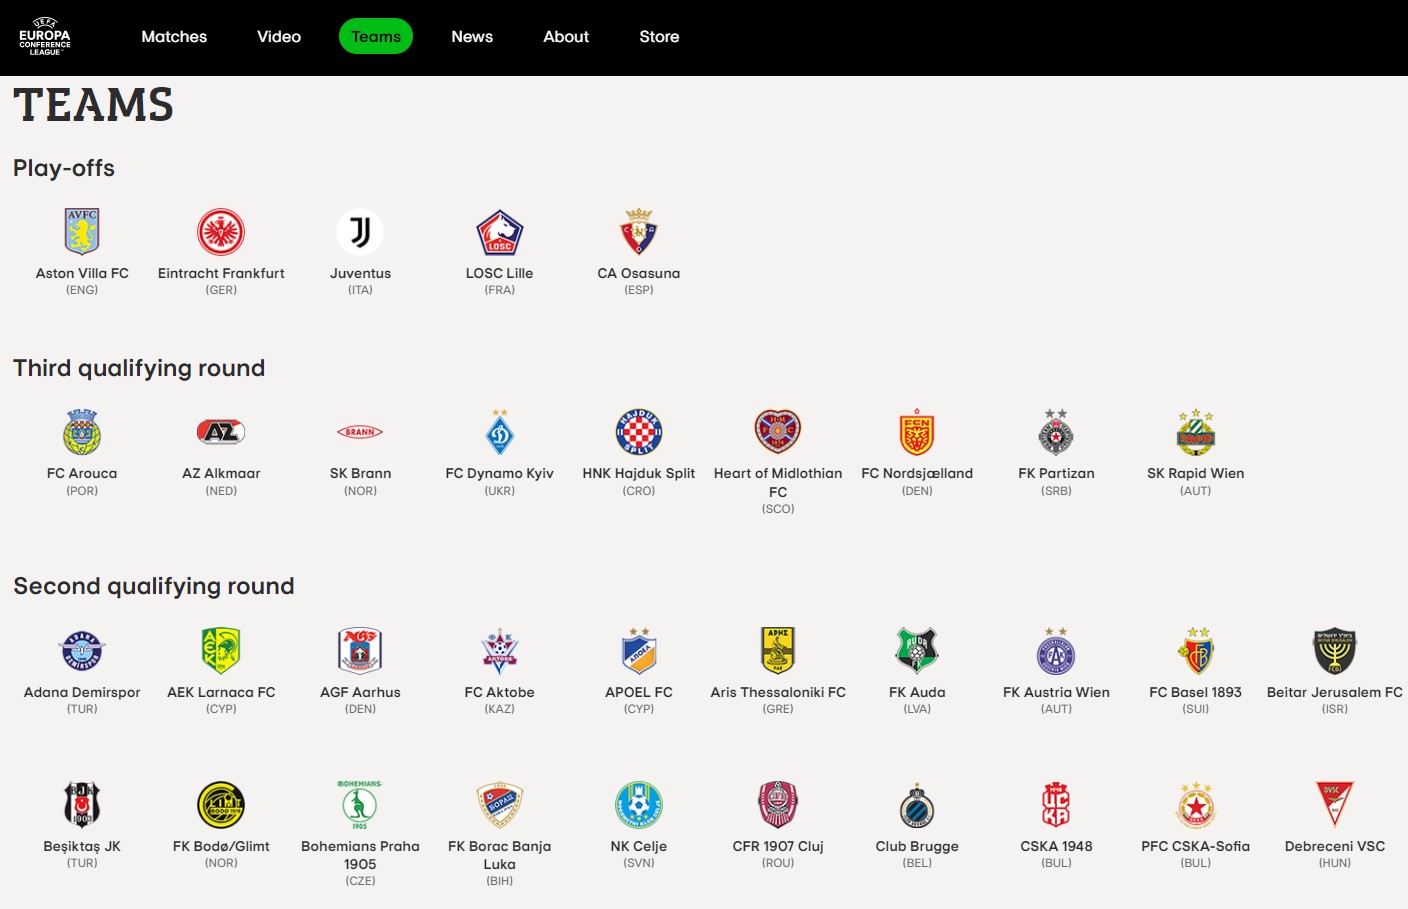The height and width of the screenshot is (909, 1408).
Task: Click the UEFA Europa Conference League logo
Action: click(45, 37)
